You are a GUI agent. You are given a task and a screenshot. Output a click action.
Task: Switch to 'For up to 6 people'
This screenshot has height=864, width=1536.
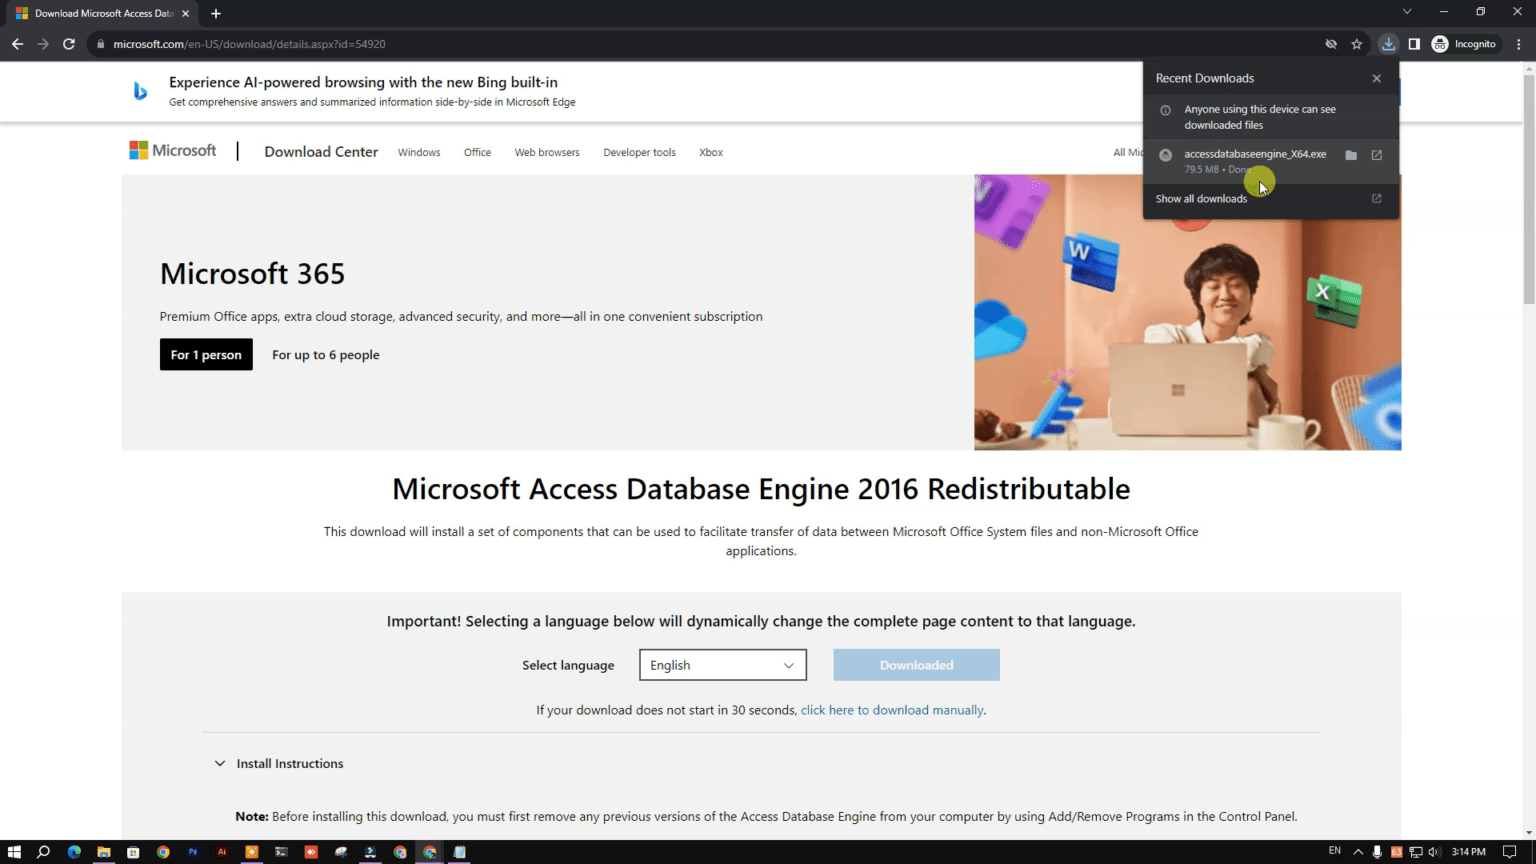click(x=326, y=354)
